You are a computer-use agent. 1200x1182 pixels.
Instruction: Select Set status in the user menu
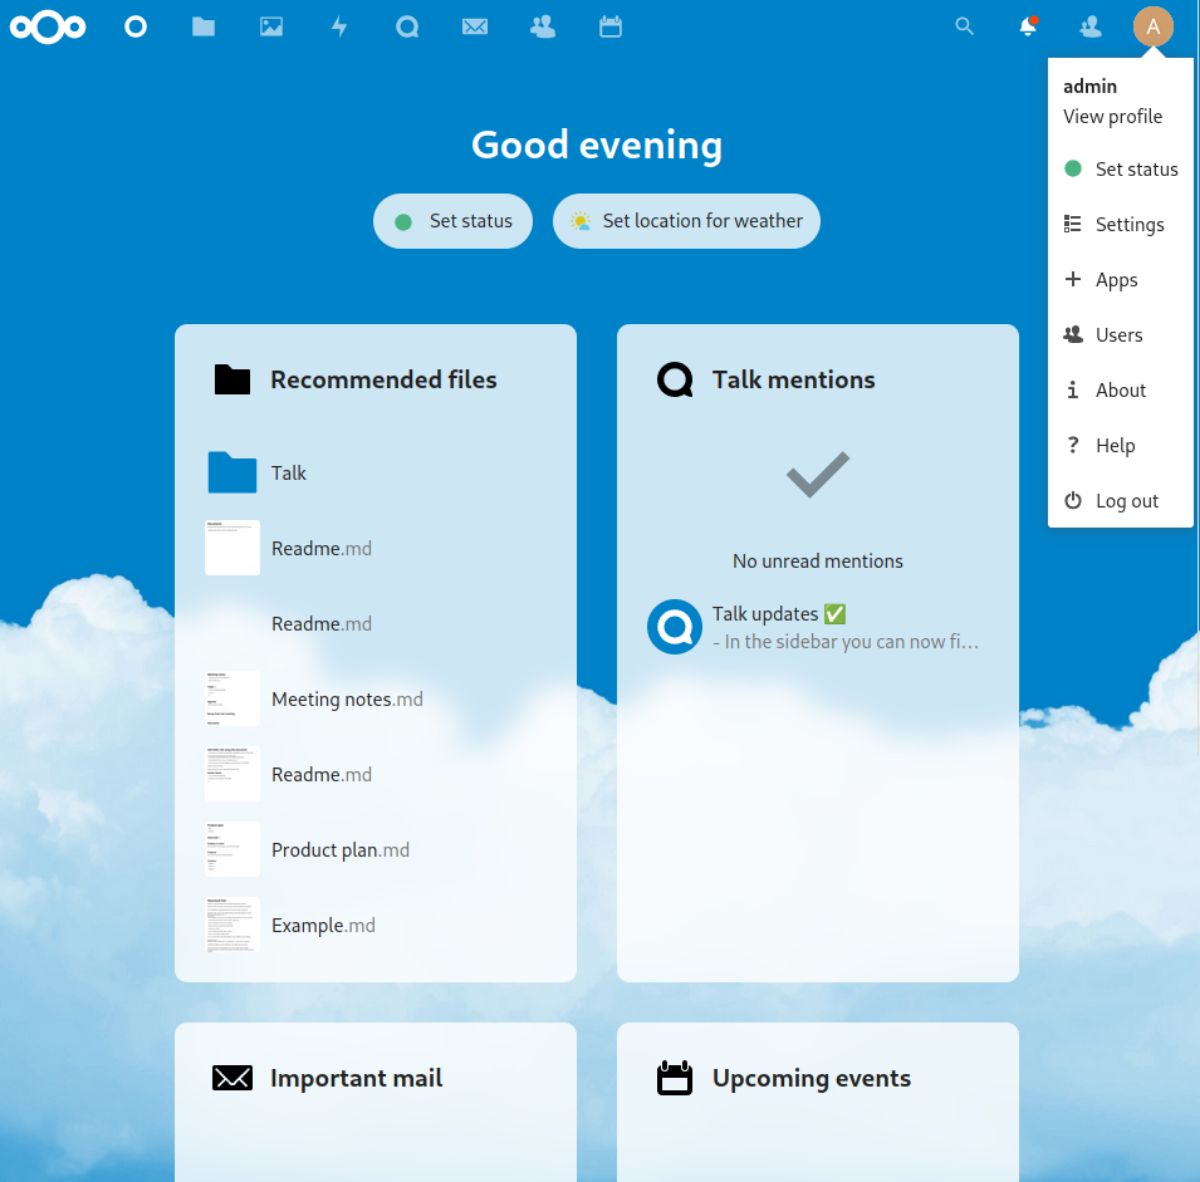point(1121,169)
